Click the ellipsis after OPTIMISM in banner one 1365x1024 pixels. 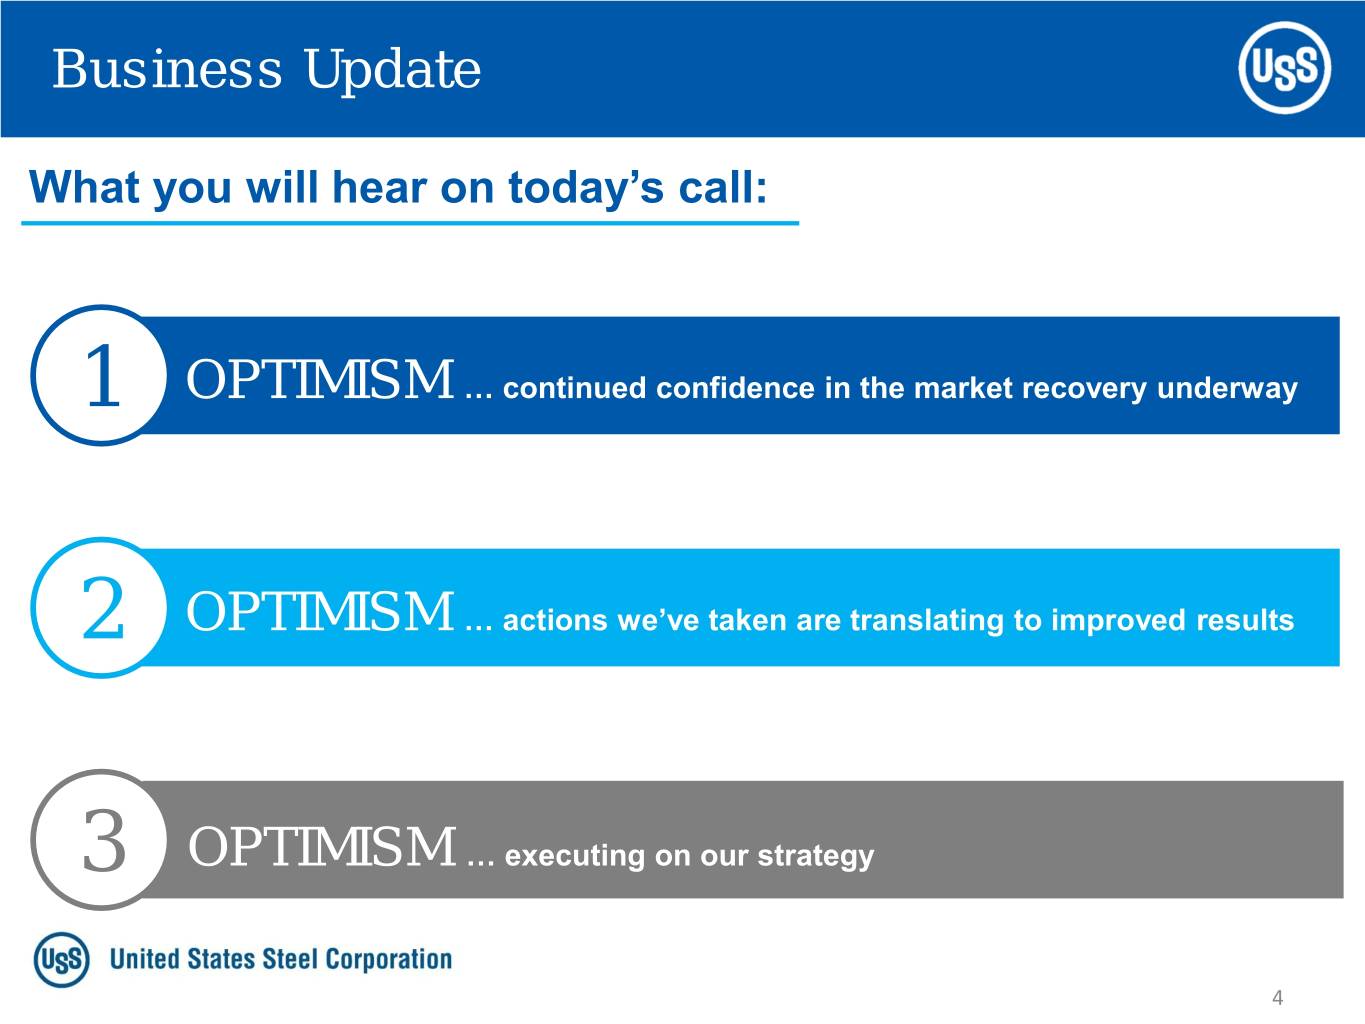[479, 390]
